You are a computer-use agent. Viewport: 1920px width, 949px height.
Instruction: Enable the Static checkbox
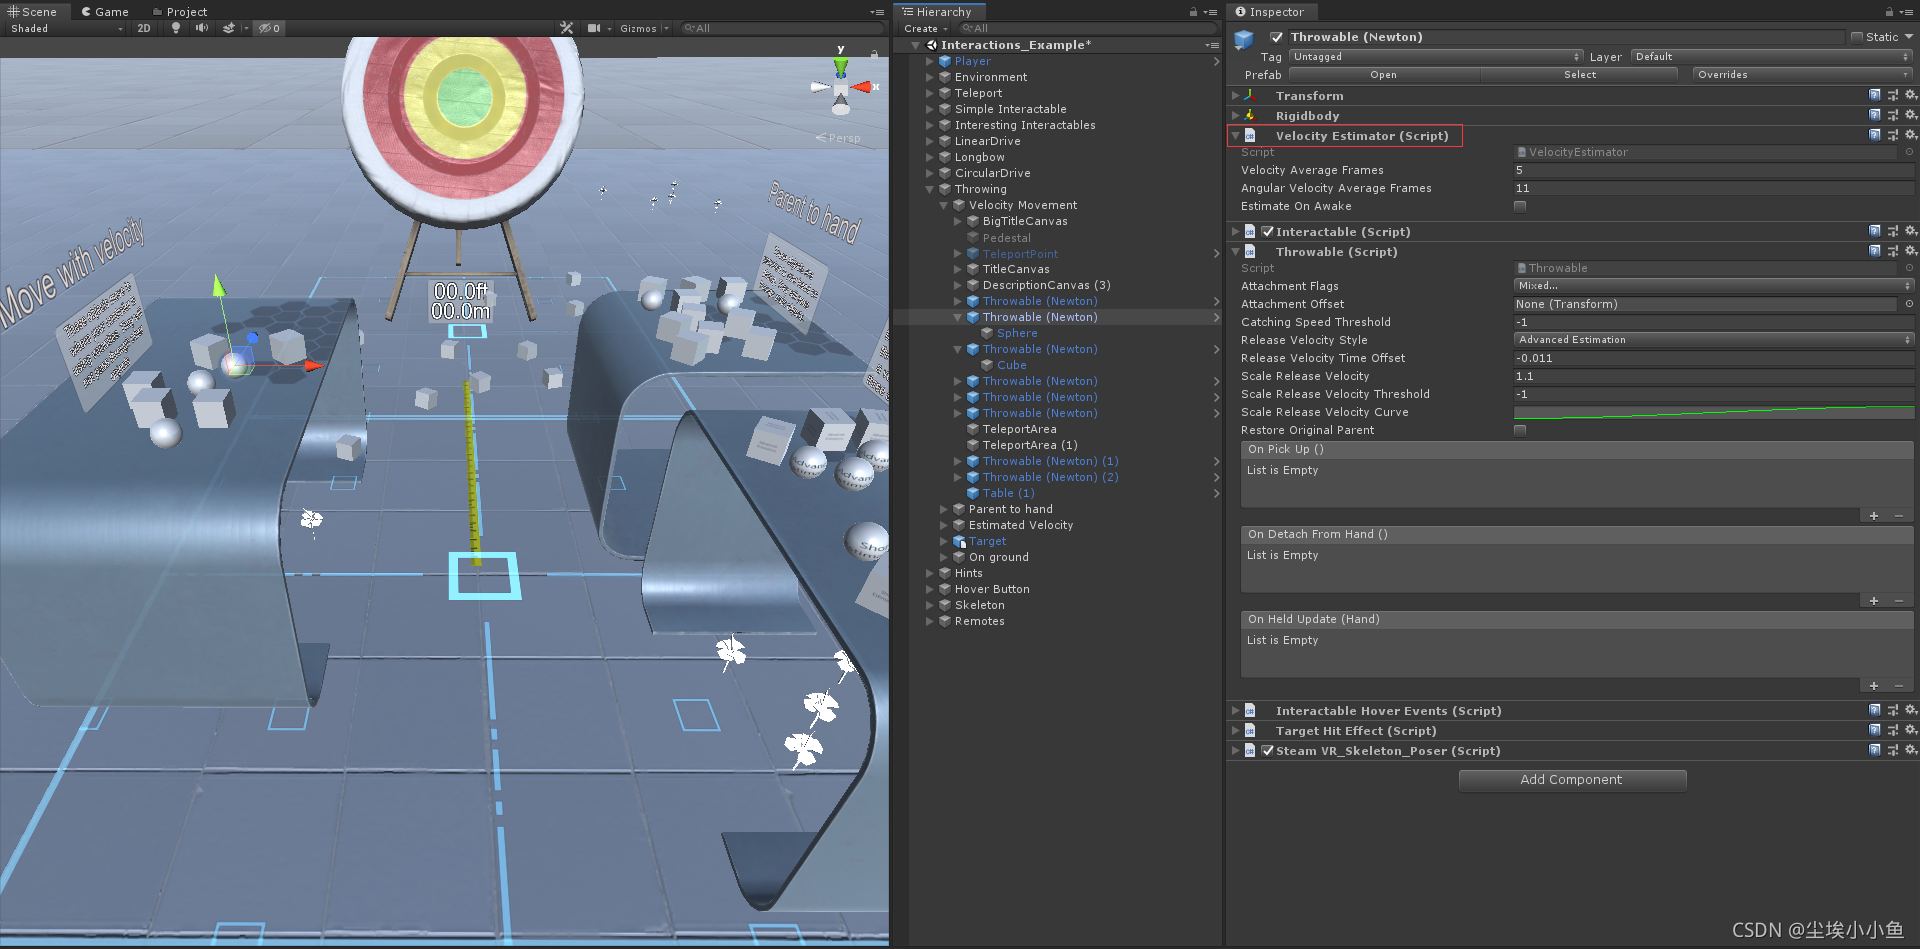(1857, 37)
